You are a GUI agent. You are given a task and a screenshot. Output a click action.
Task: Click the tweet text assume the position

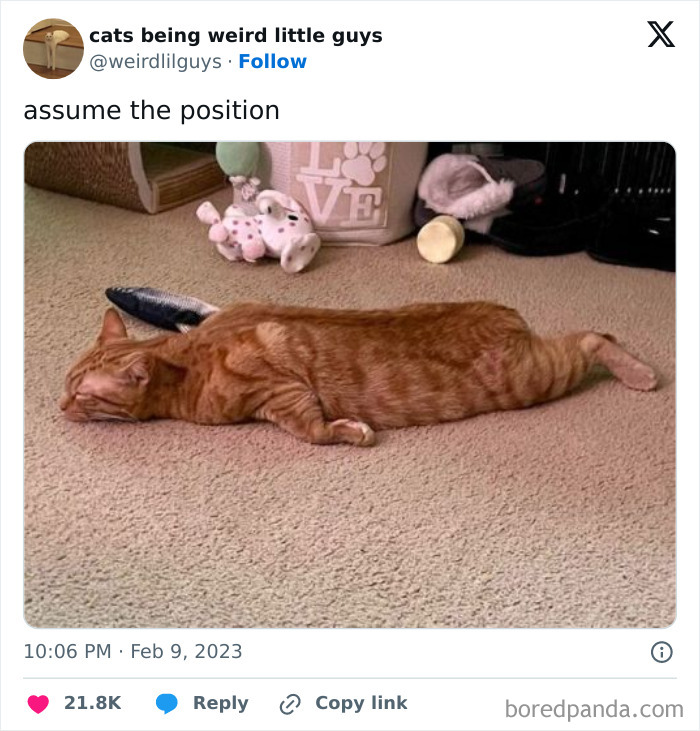[x=151, y=111]
